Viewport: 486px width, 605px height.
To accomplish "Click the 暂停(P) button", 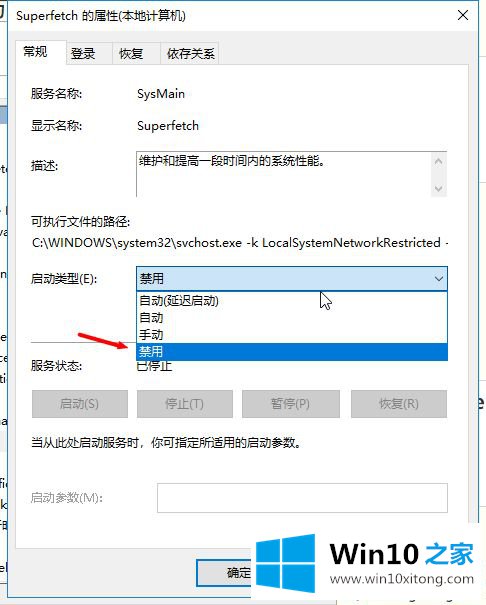I will pos(291,404).
